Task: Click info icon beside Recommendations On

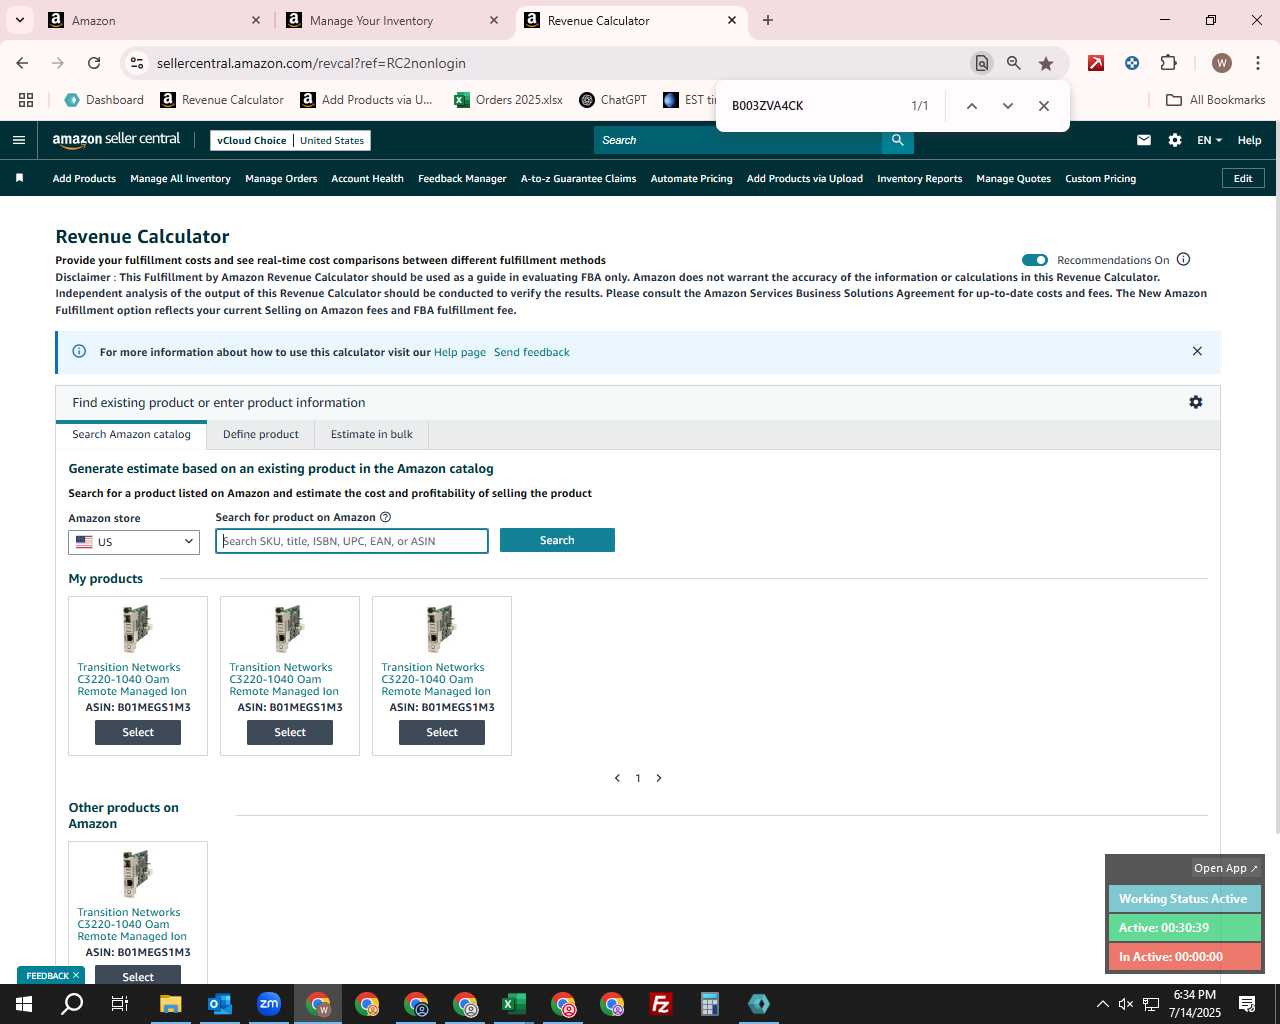Action: click(1184, 260)
